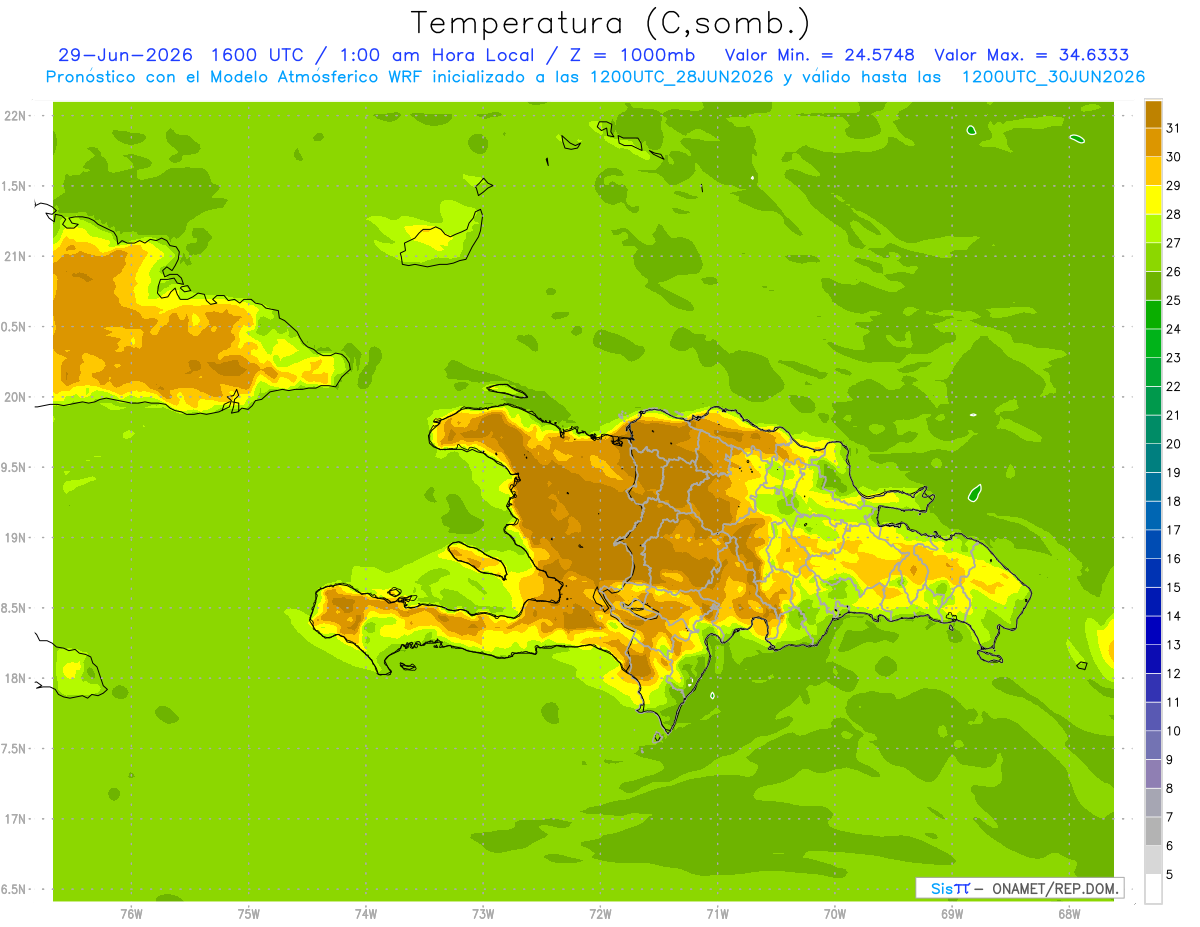Click the green legend swatch between 24 and 25
The image size is (1200, 927).
(x=1153, y=315)
